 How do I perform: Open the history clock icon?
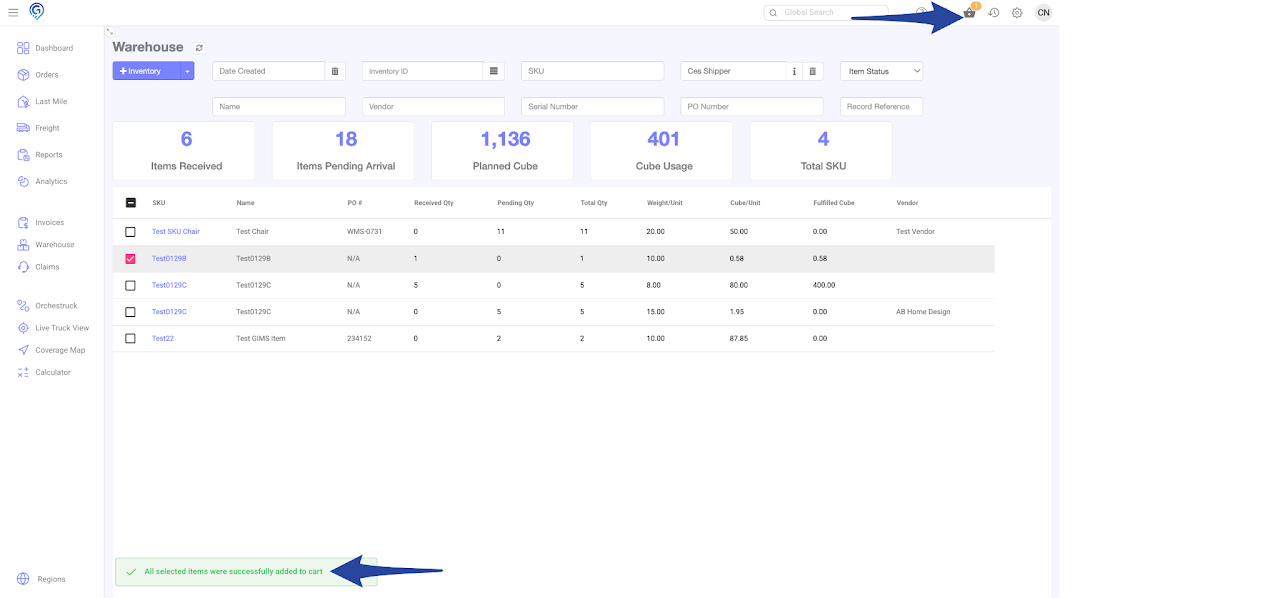click(994, 12)
